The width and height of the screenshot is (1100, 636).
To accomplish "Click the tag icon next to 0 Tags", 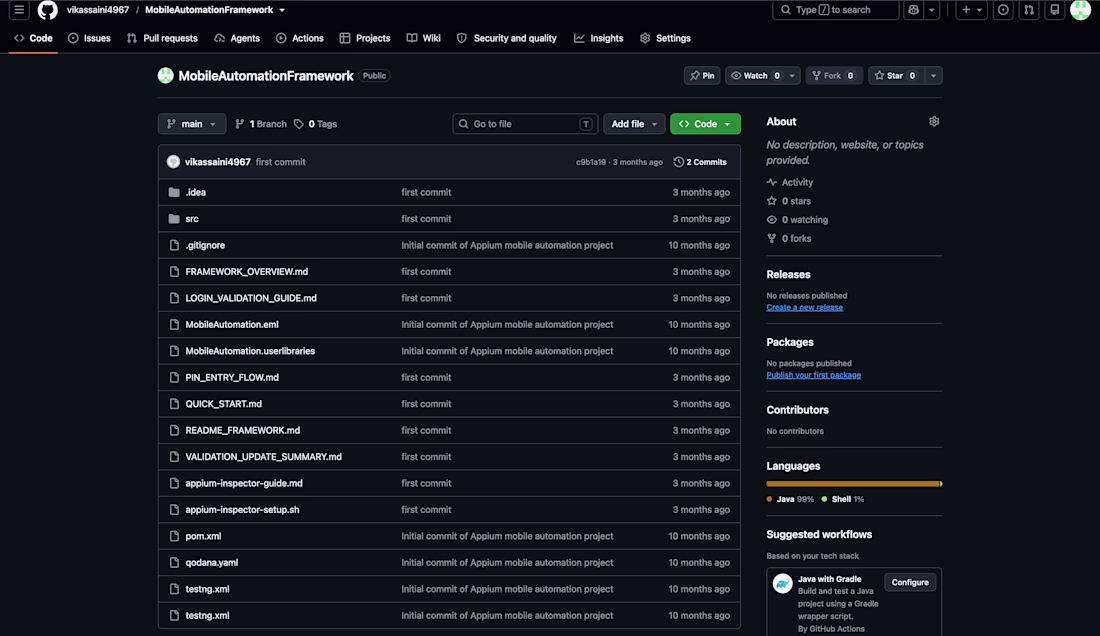I will 299,124.
